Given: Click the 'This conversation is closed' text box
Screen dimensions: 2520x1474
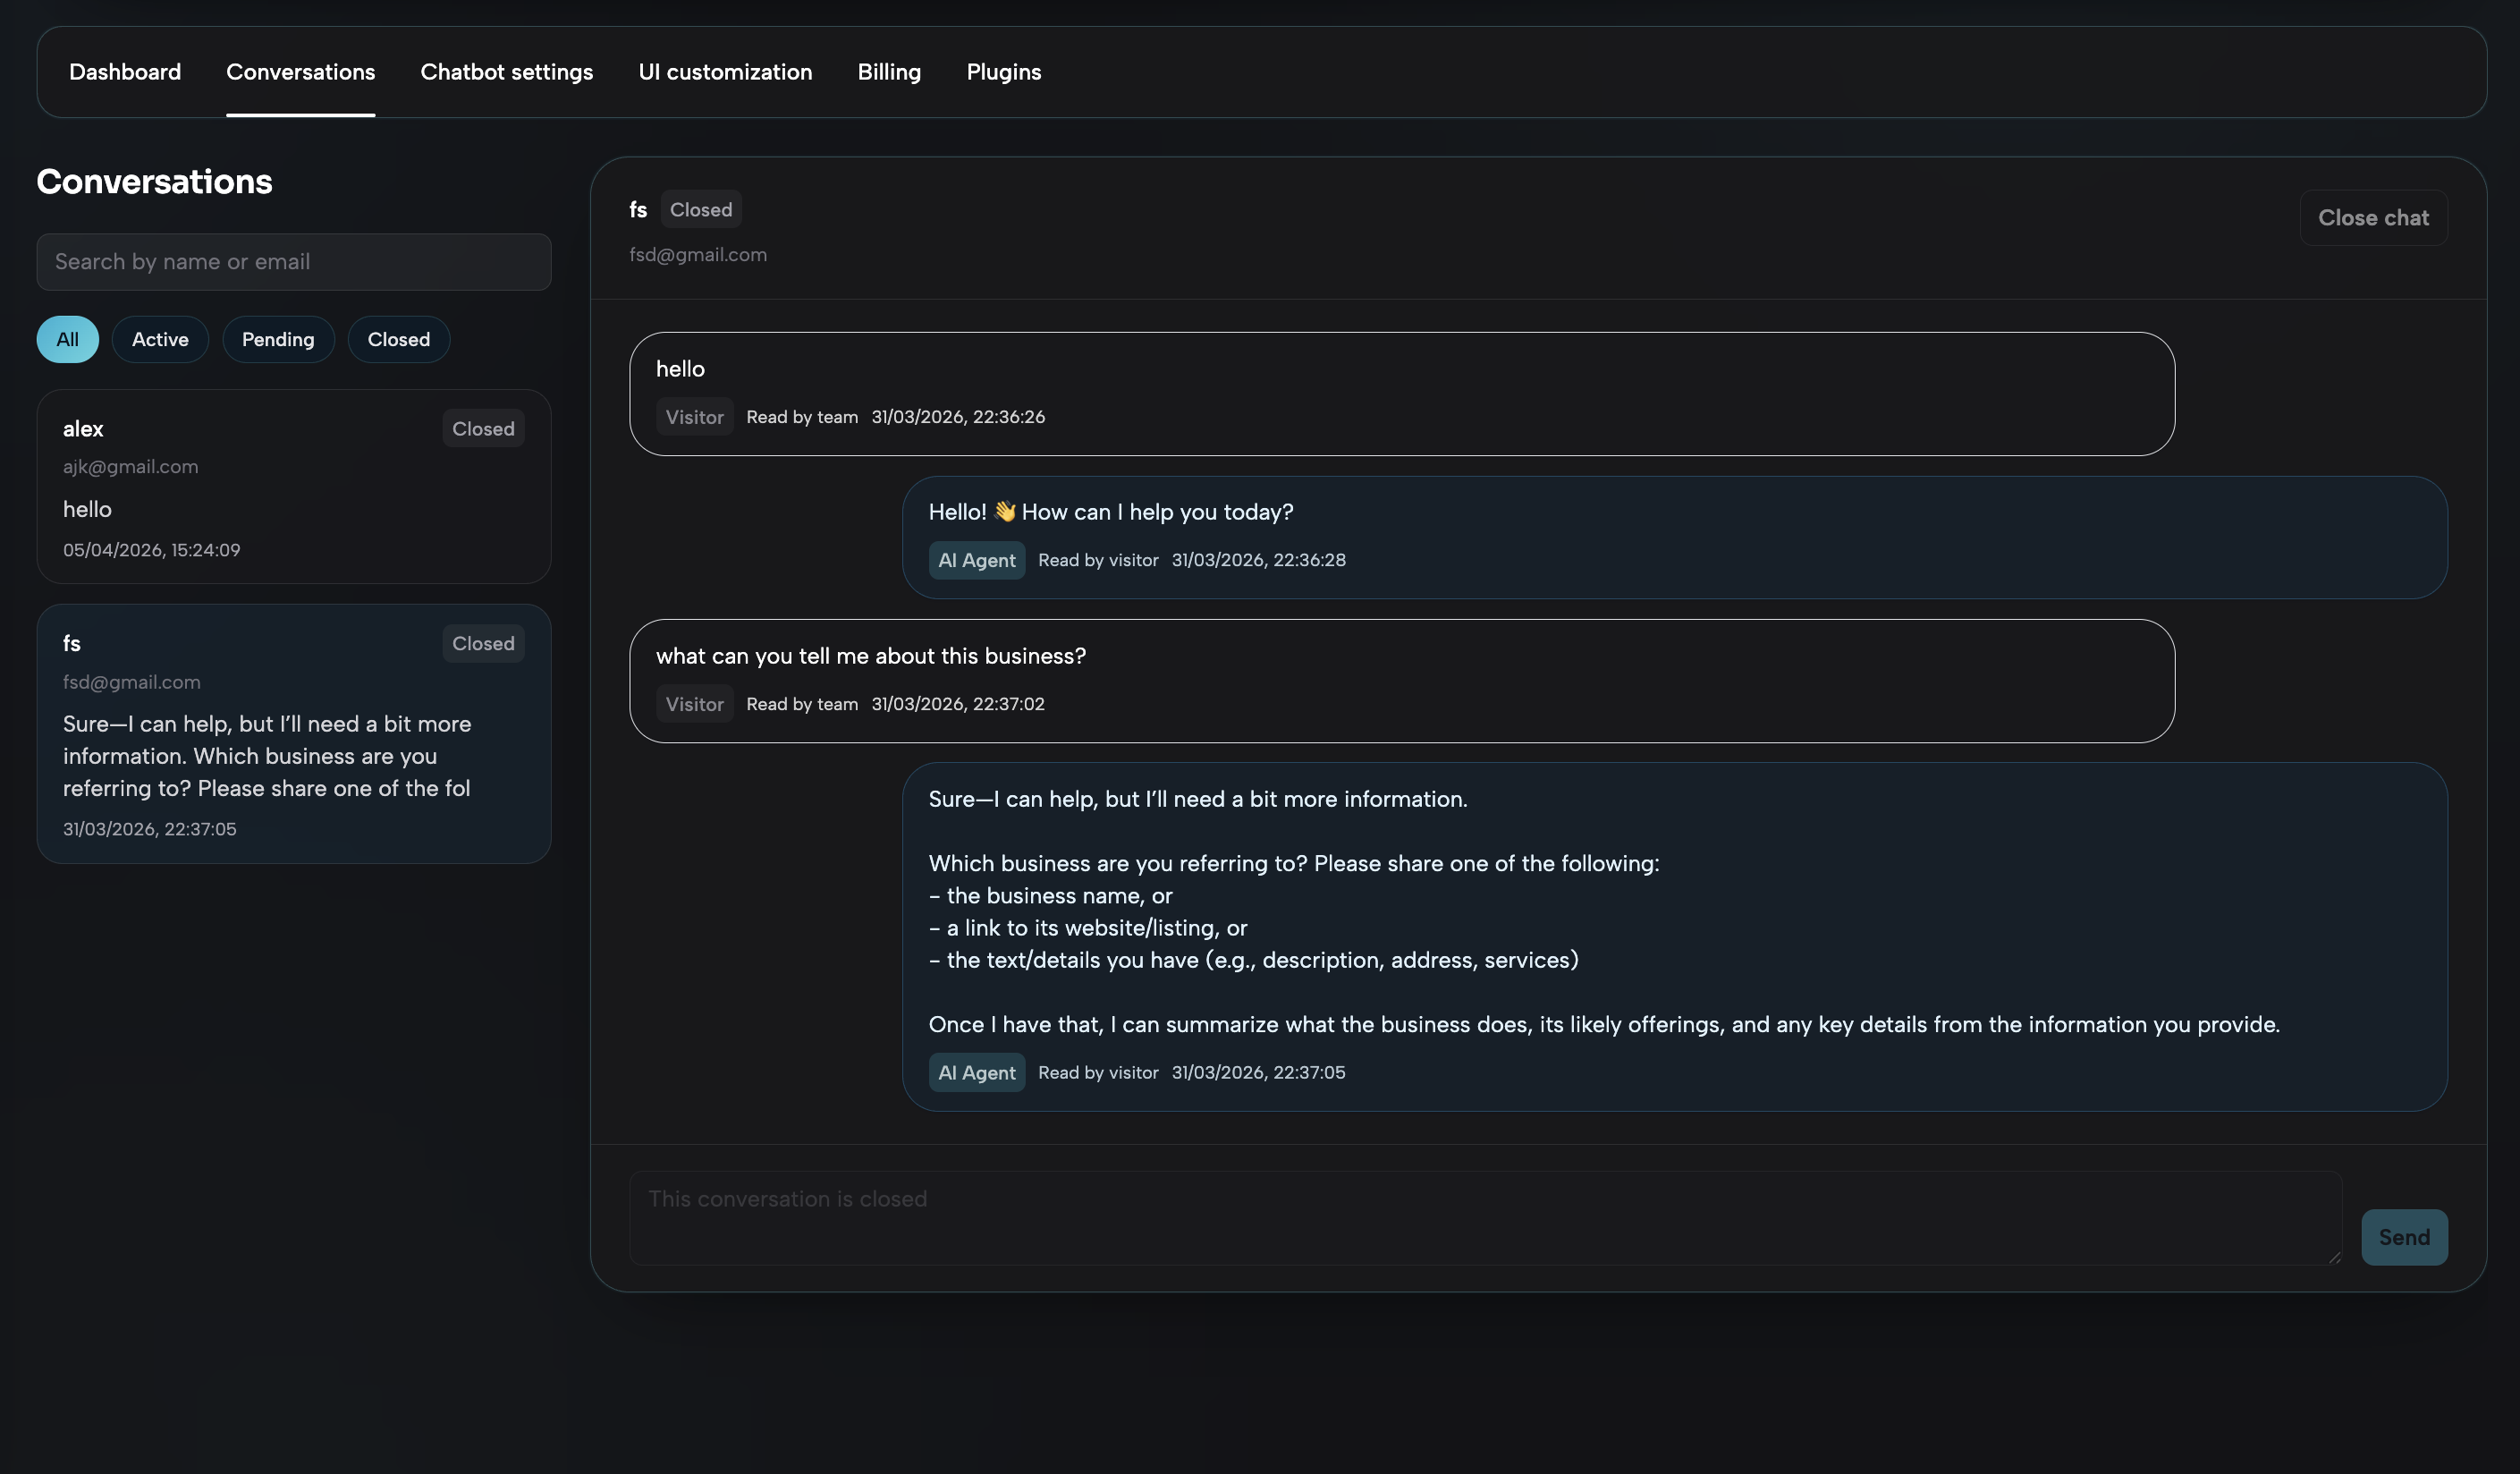Looking at the screenshot, I should (1485, 1218).
